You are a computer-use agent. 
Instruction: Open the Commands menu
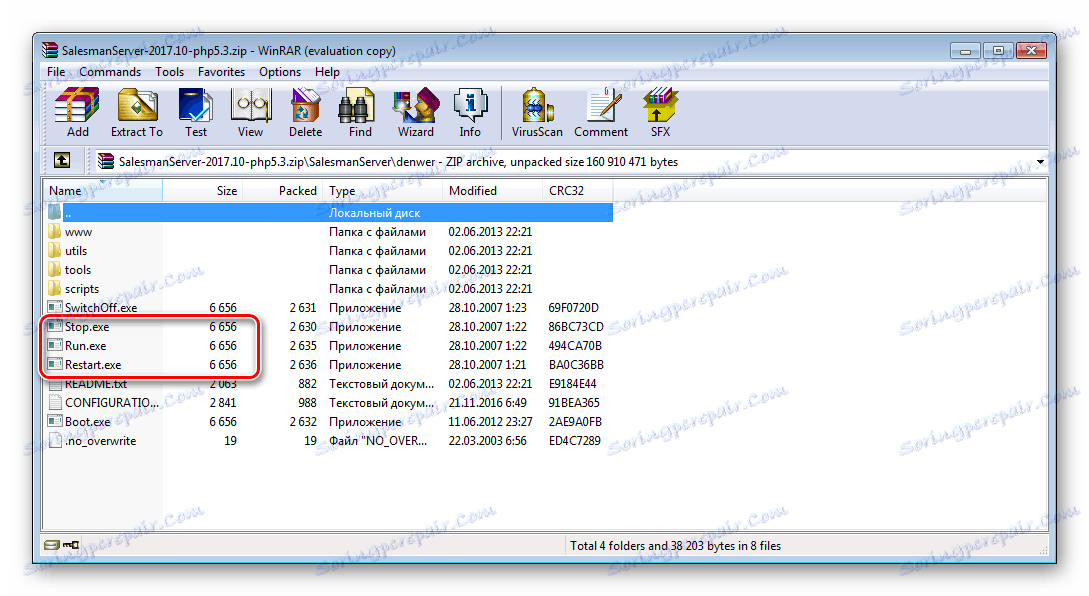[x=110, y=72]
